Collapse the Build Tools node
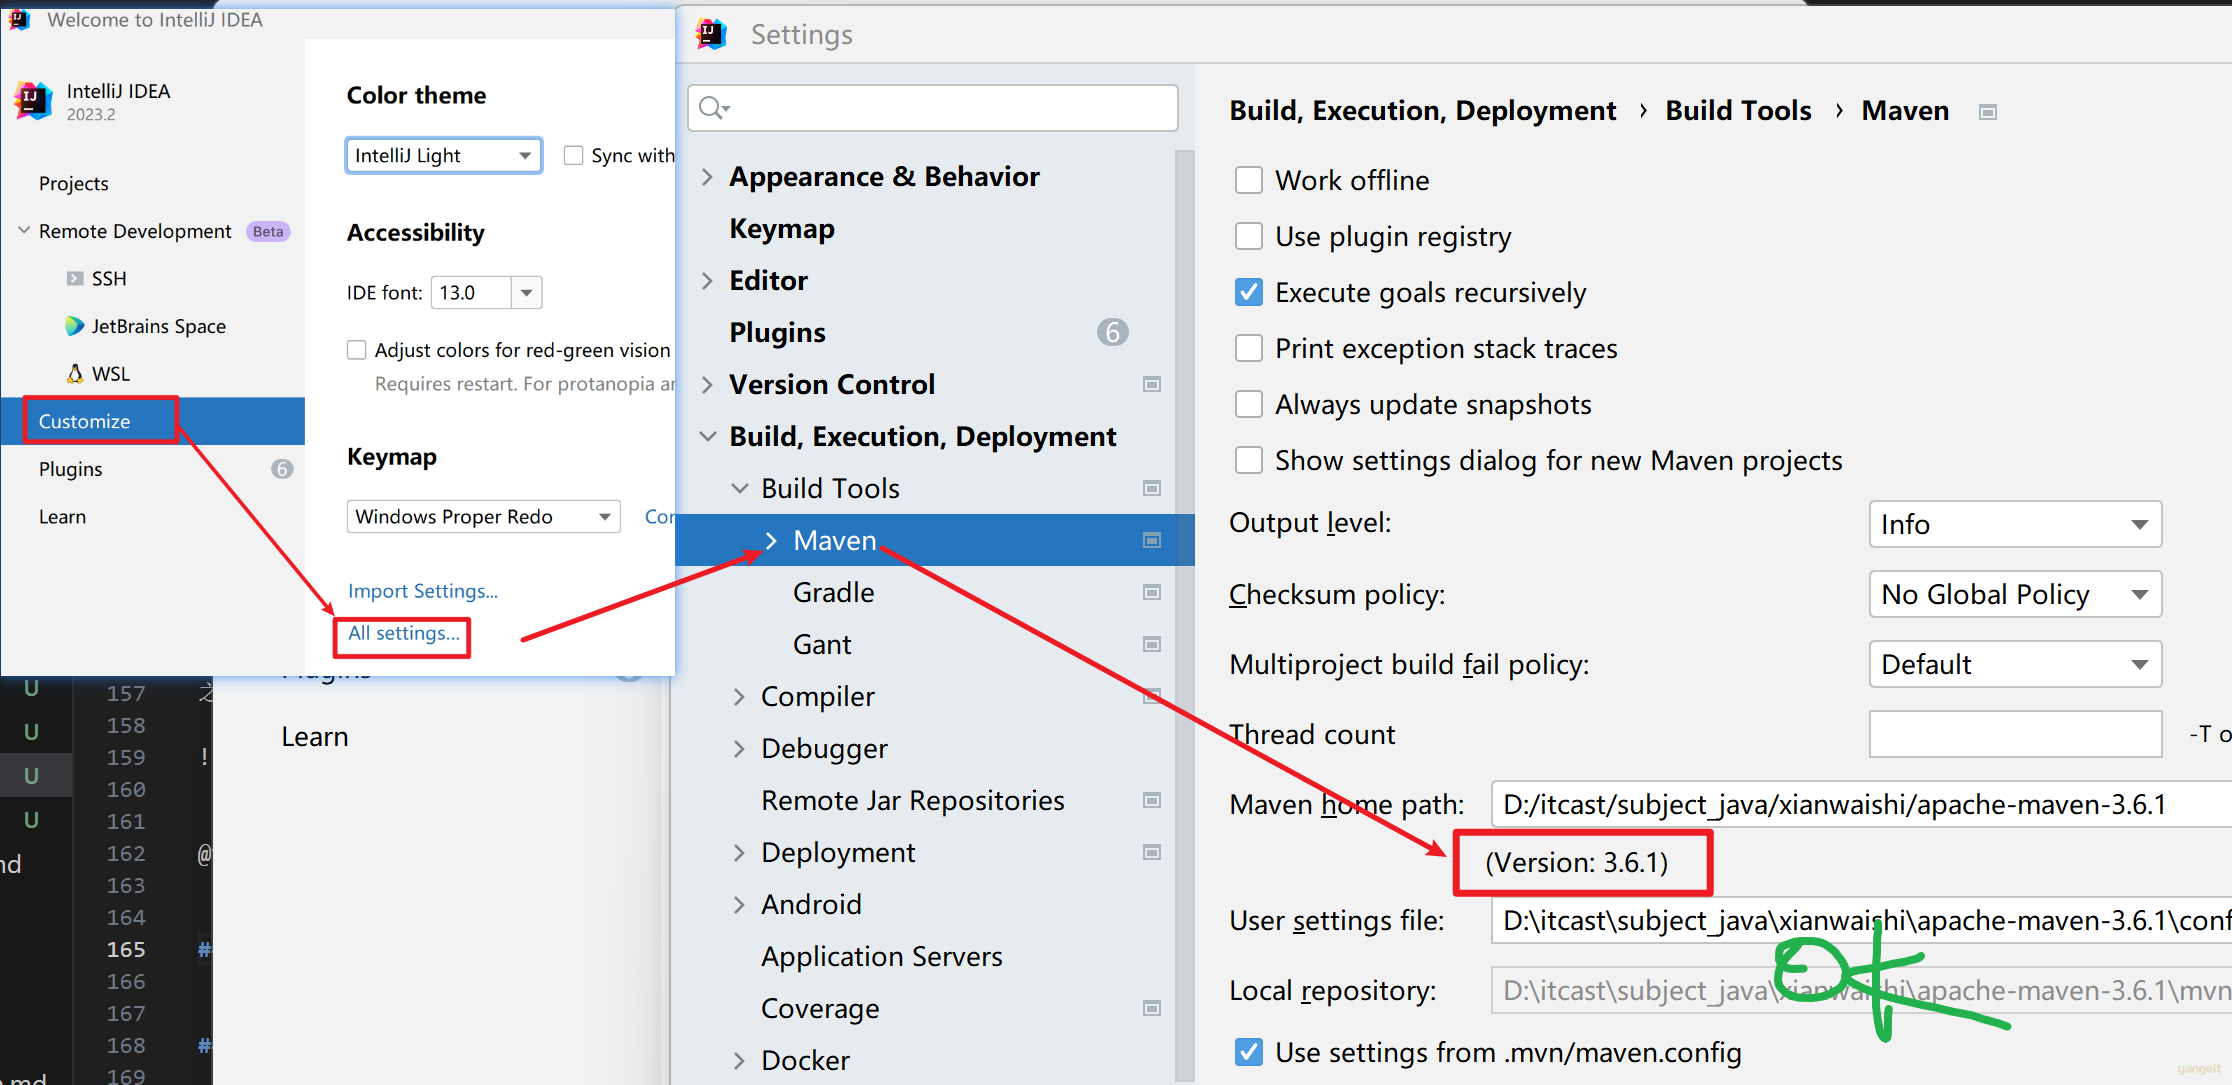 739,489
